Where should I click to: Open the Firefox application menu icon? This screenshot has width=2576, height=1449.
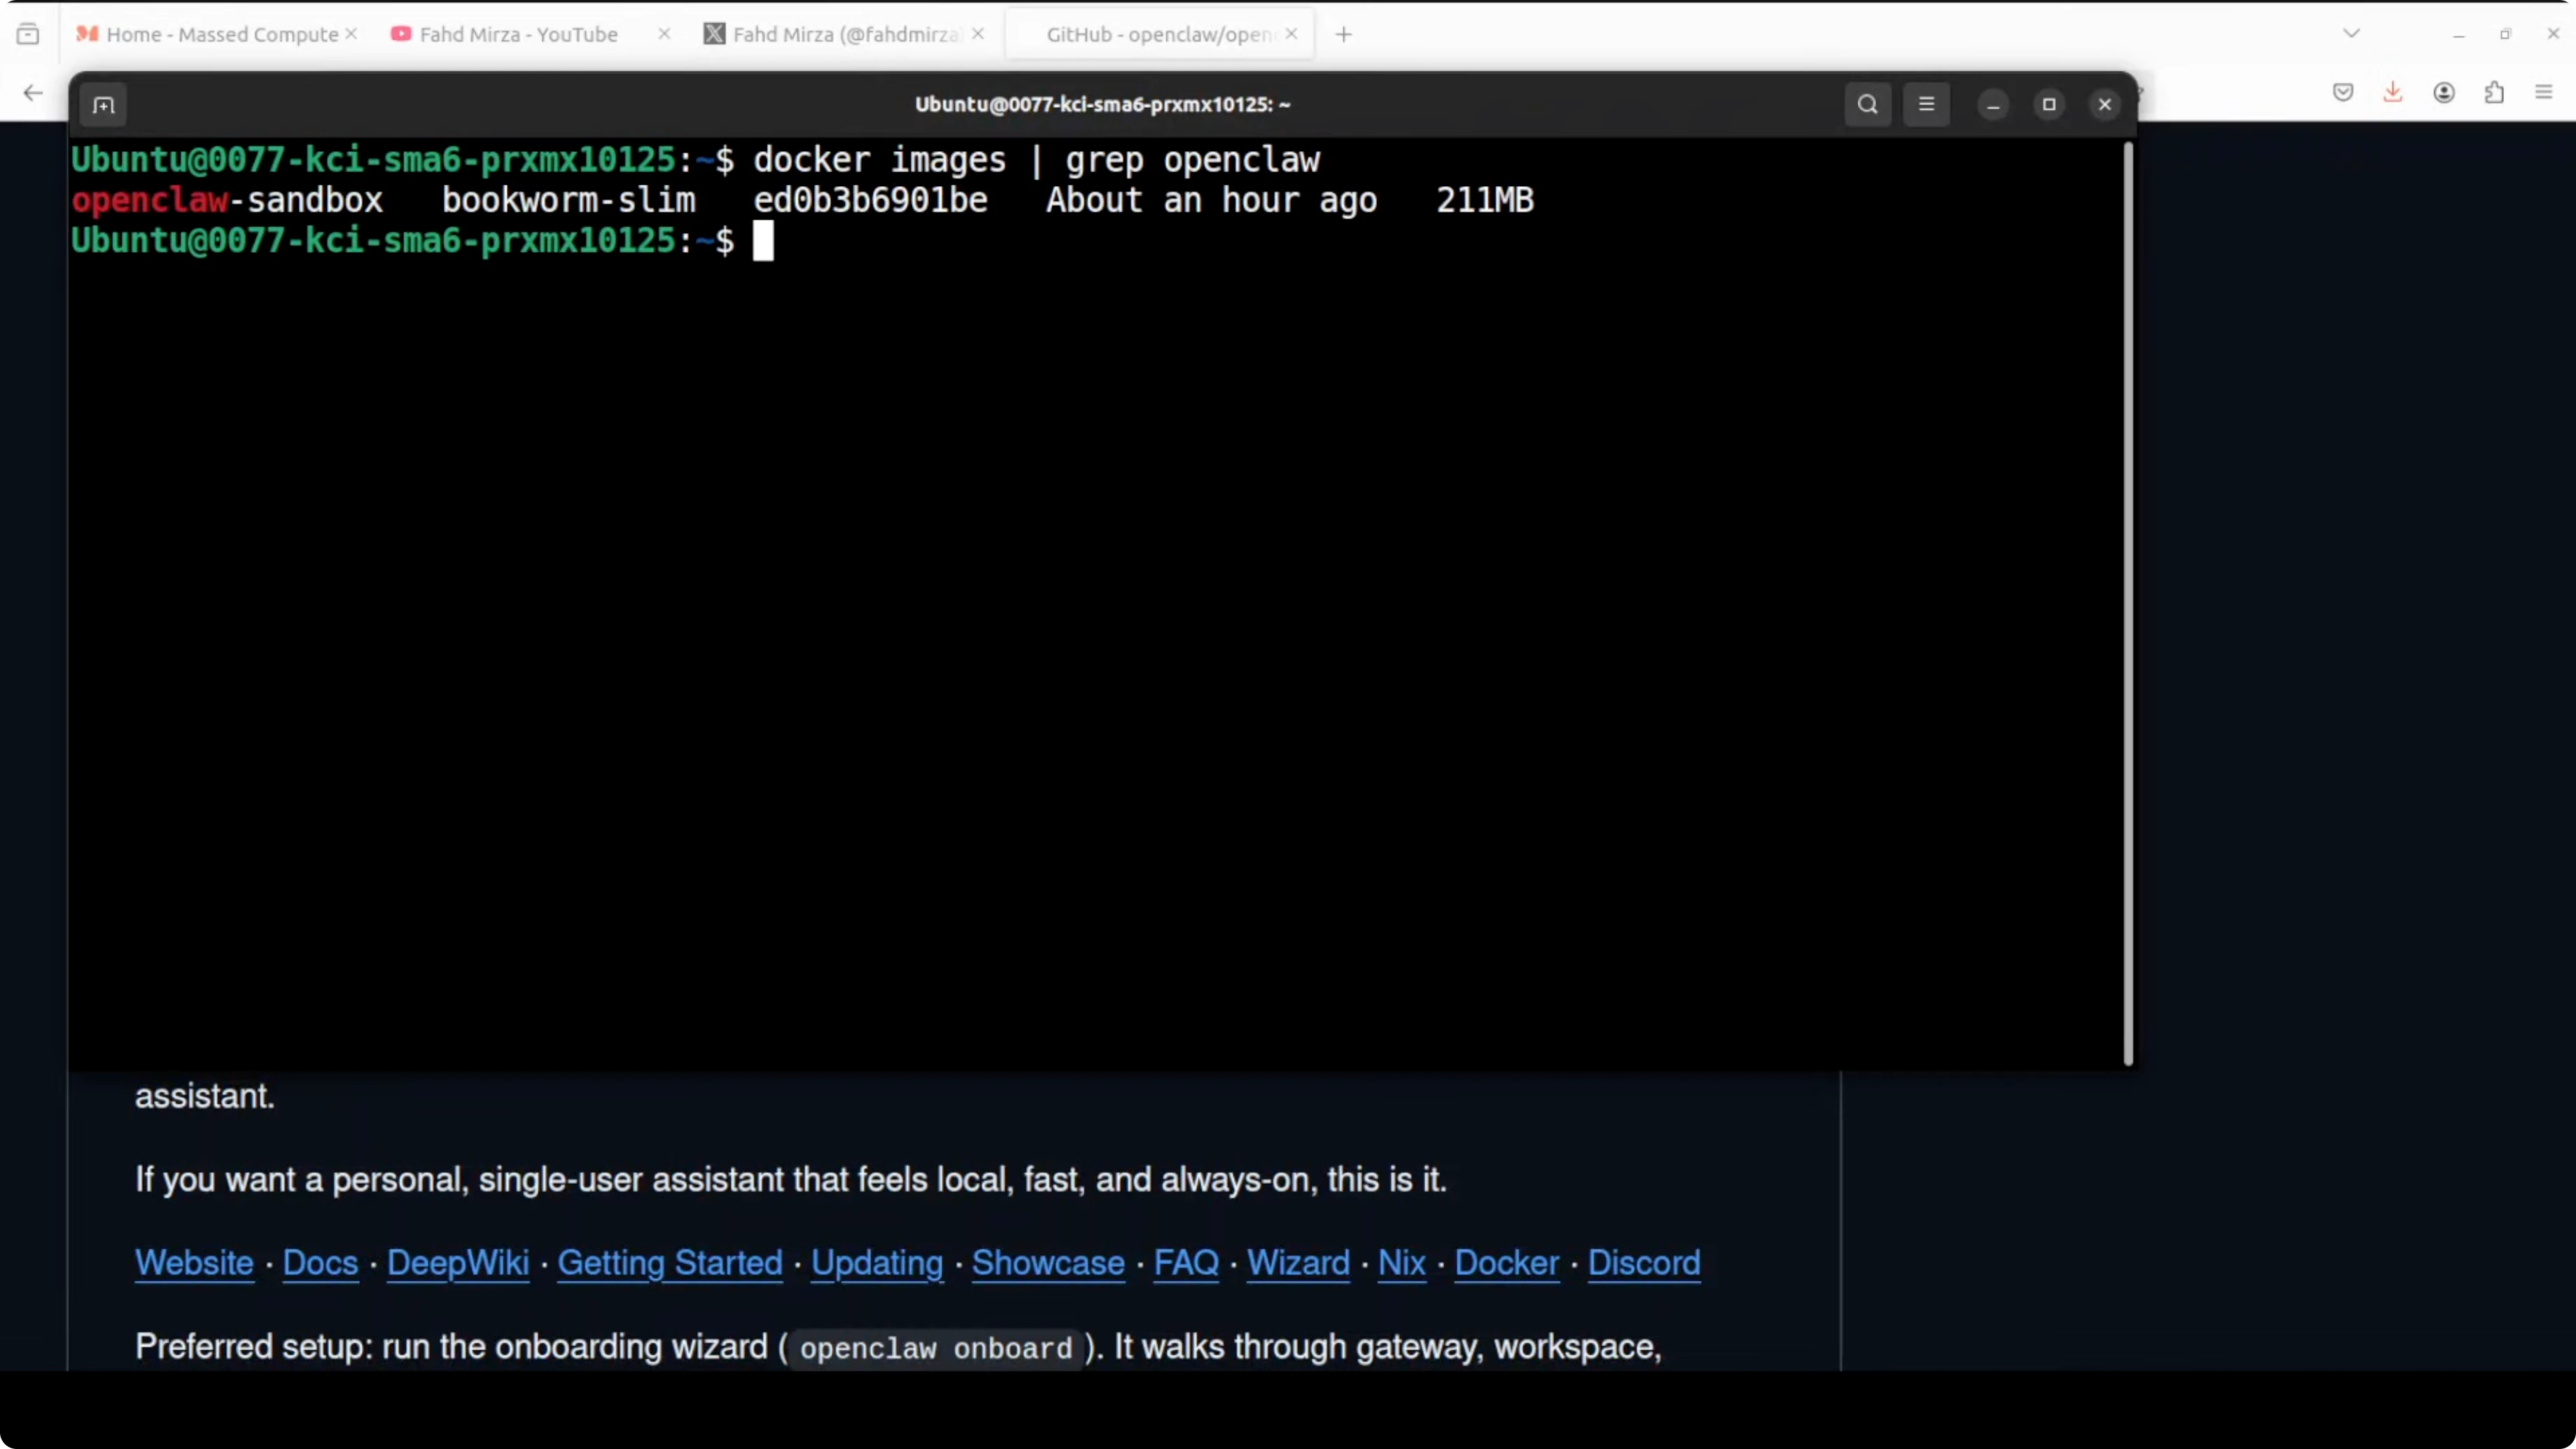2544,92
